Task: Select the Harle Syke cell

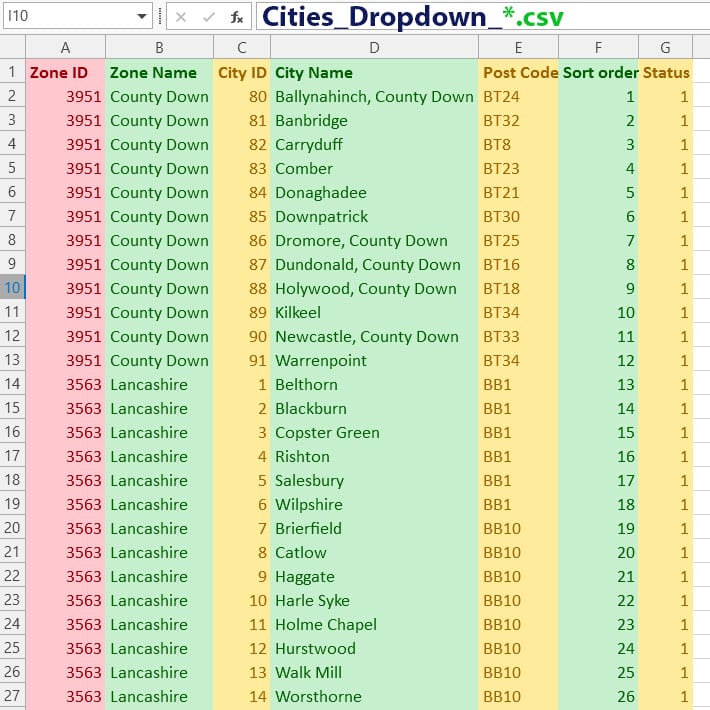Action: (374, 600)
